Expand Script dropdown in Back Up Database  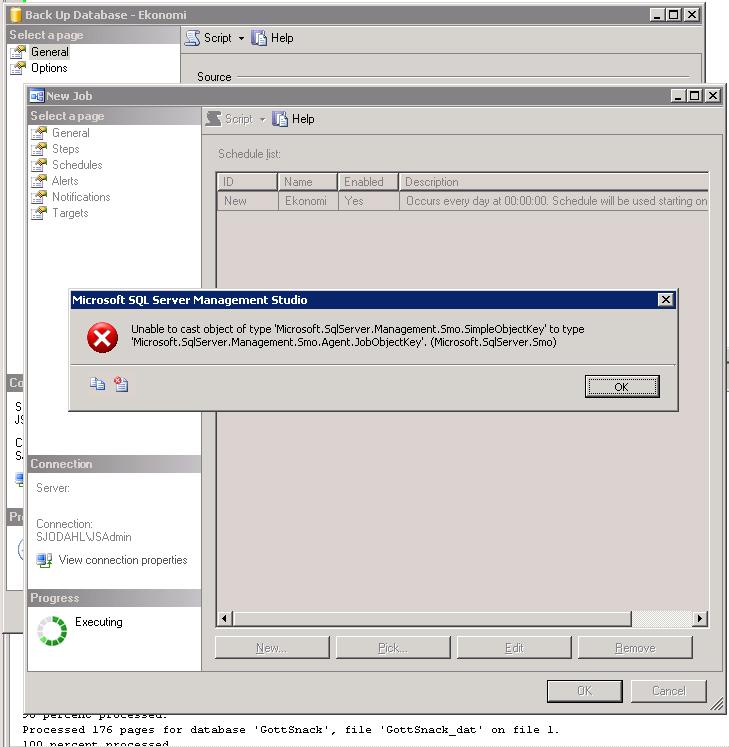tap(242, 38)
